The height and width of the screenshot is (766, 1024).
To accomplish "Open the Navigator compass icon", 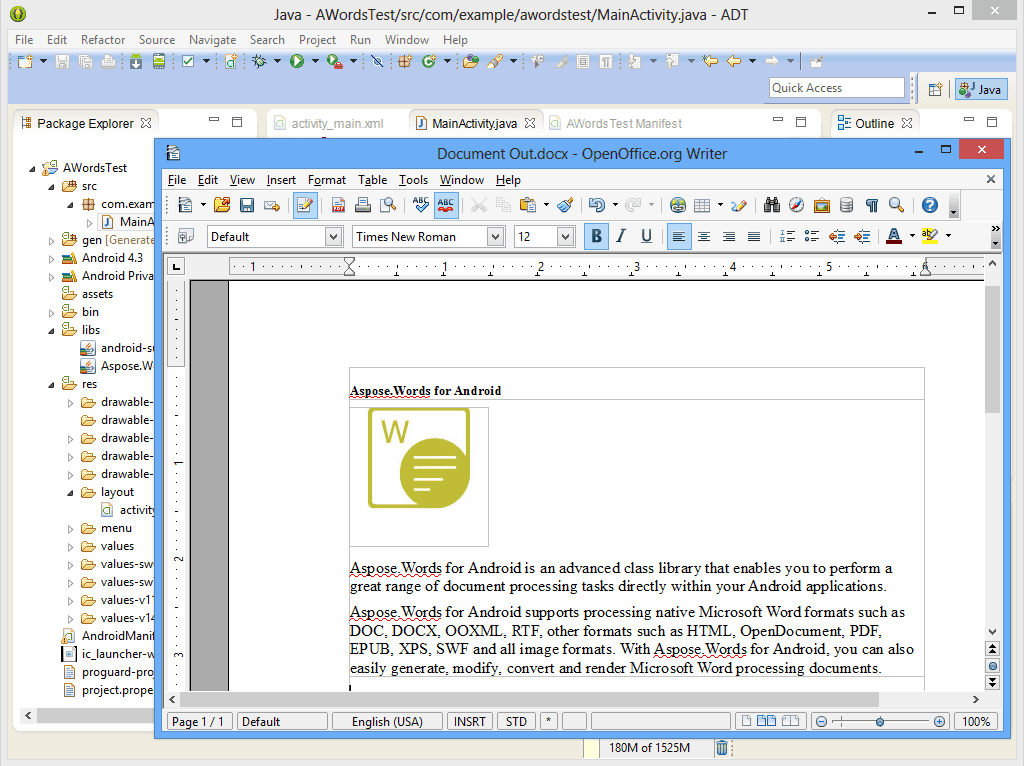I will (x=796, y=205).
